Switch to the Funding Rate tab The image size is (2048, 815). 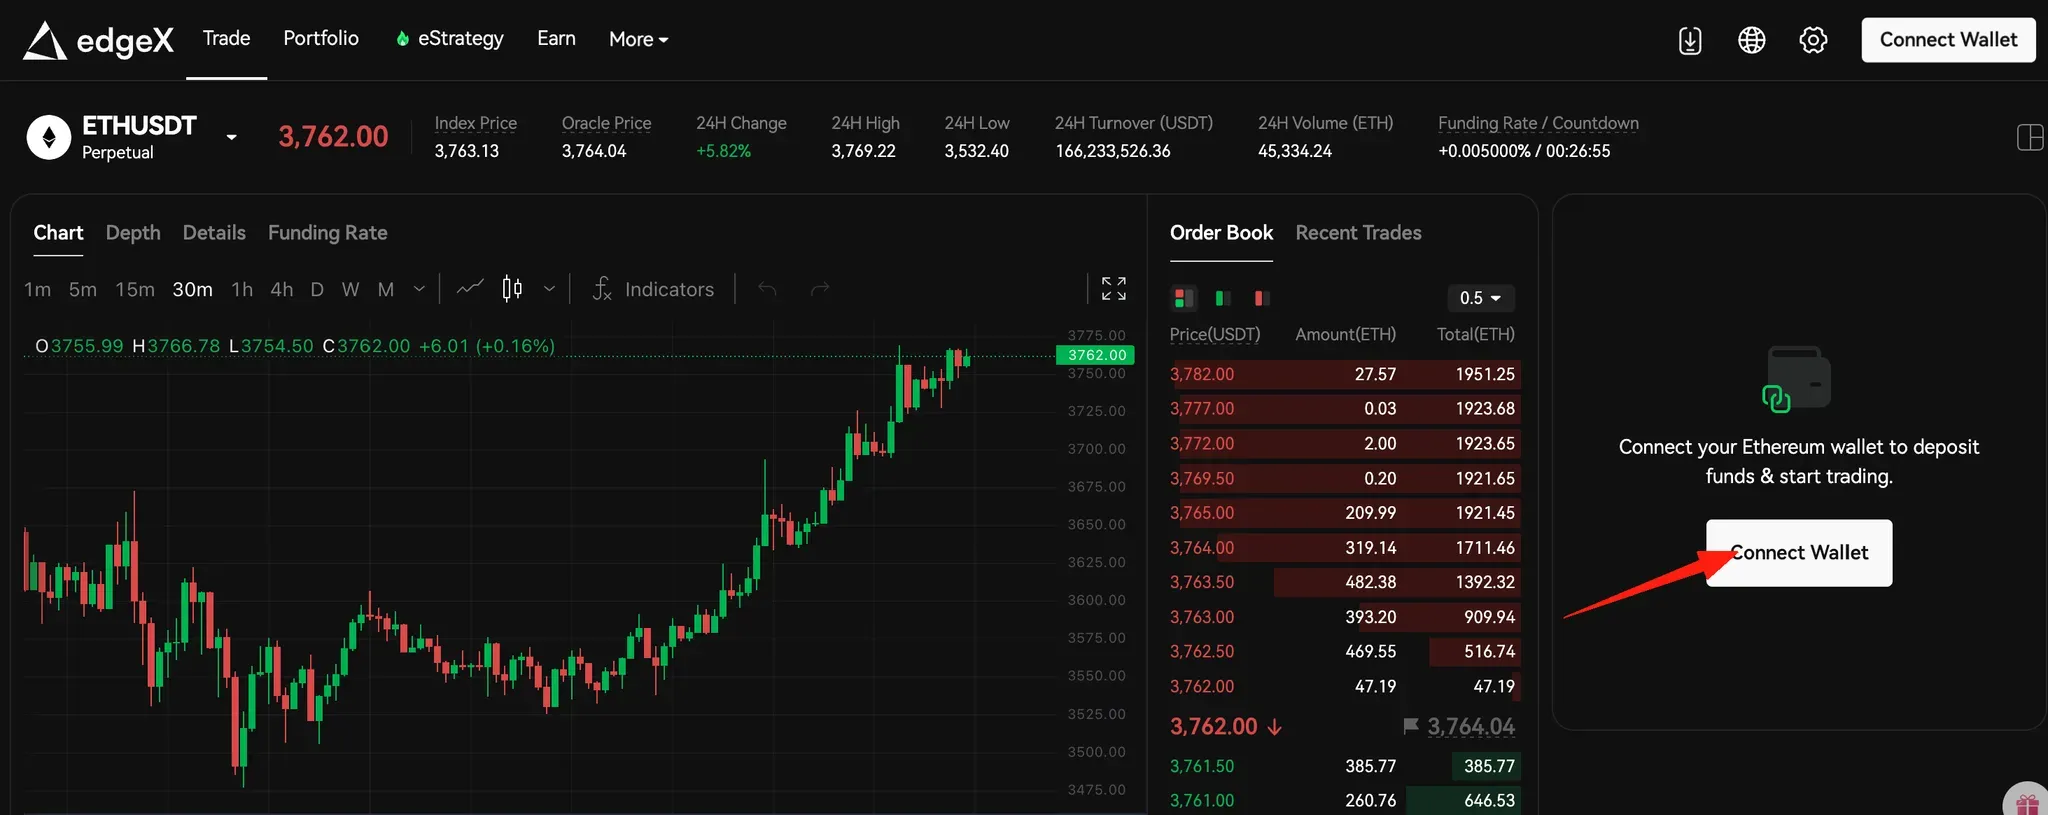tap(327, 233)
